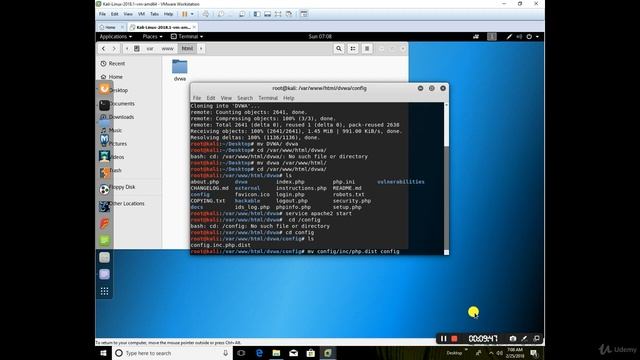The height and width of the screenshot is (360, 640).
Task: Open the Places menu in the Kali top bar
Action: tap(152, 37)
